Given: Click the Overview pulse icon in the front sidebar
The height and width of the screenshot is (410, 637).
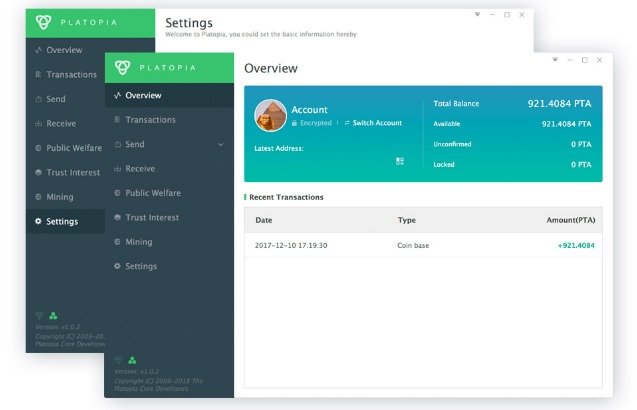Looking at the screenshot, I should point(117,95).
